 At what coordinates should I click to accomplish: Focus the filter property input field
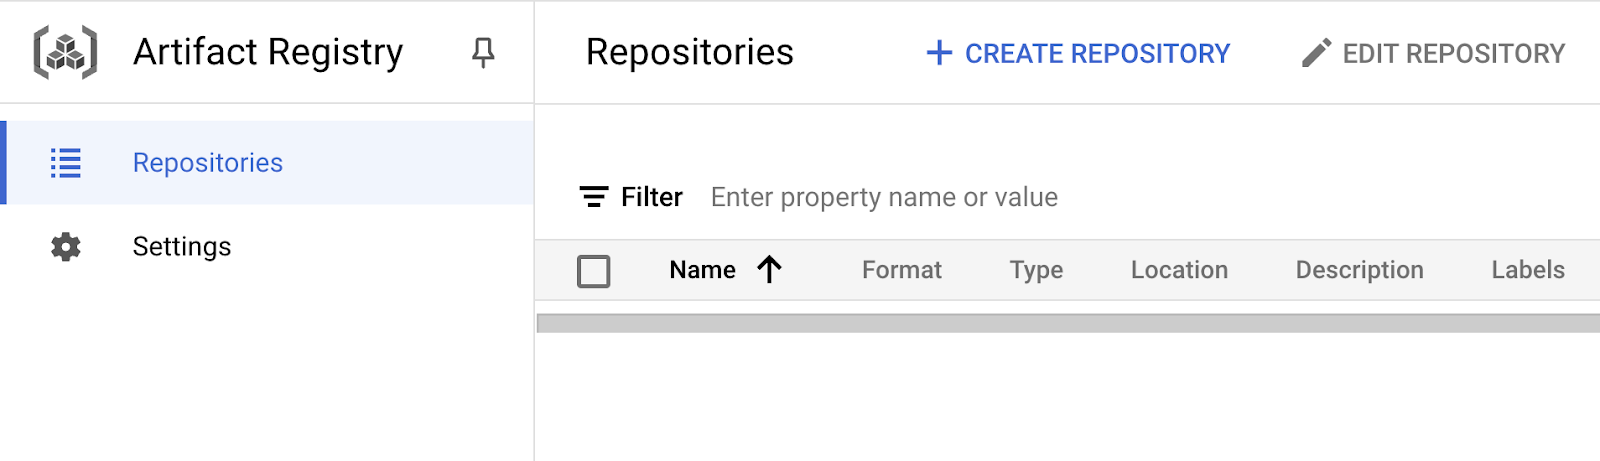[x=884, y=198]
